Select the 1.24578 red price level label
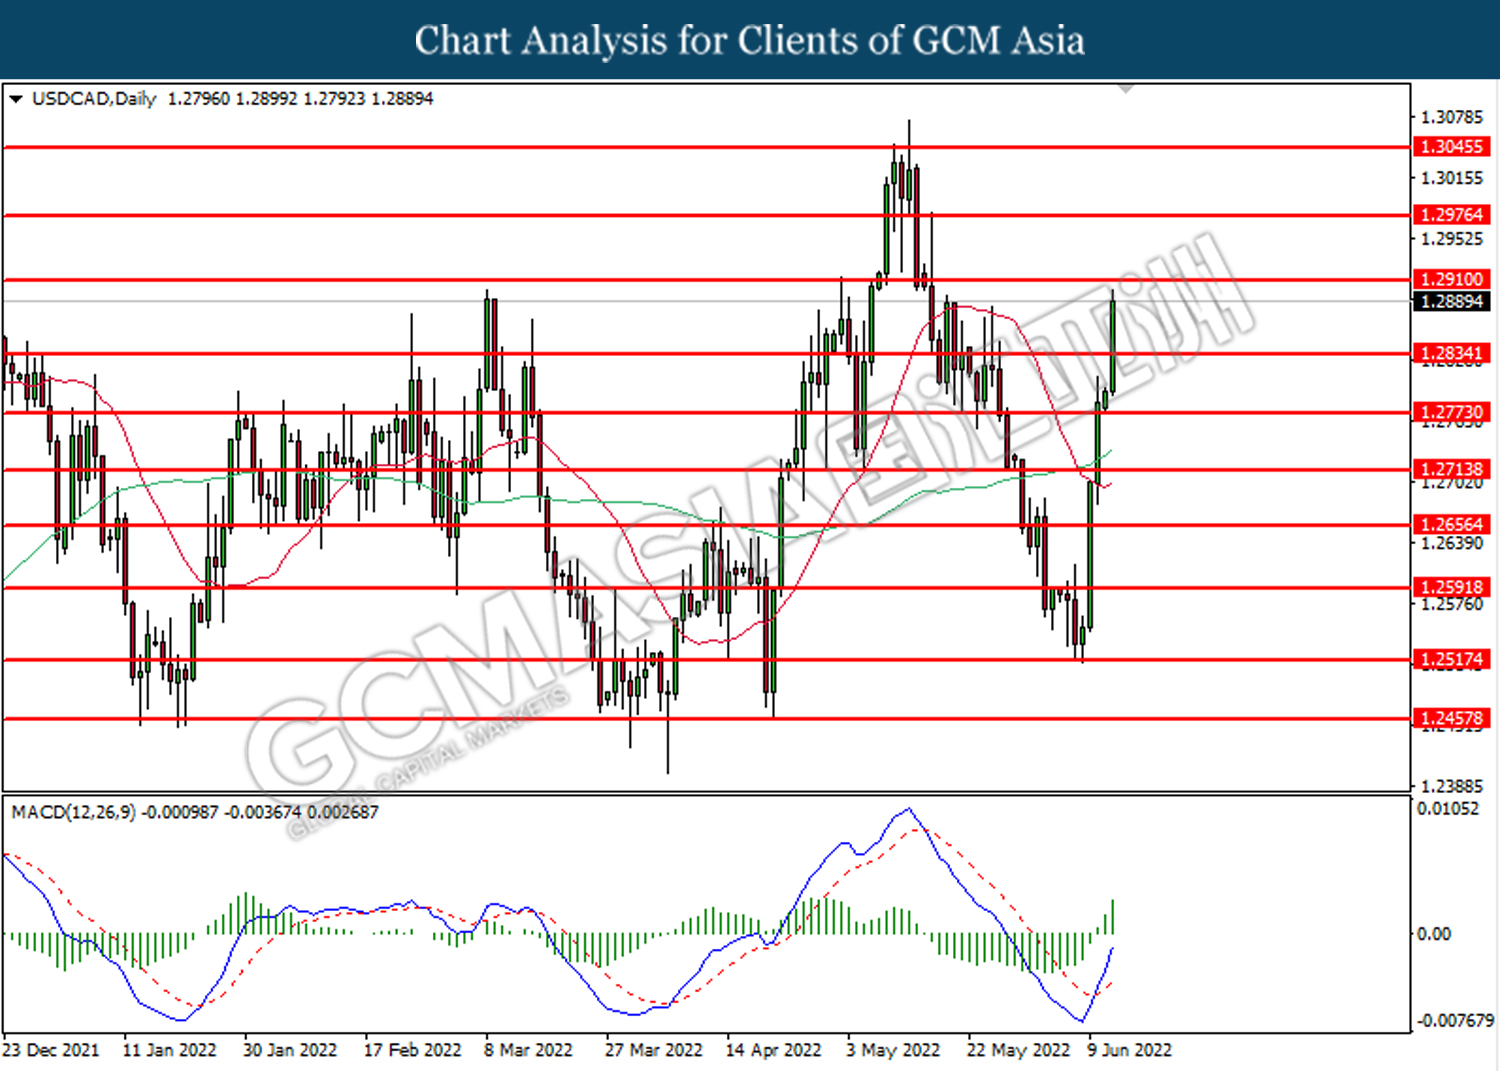This screenshot has height=1071, width=1500. pos(1452,718)
